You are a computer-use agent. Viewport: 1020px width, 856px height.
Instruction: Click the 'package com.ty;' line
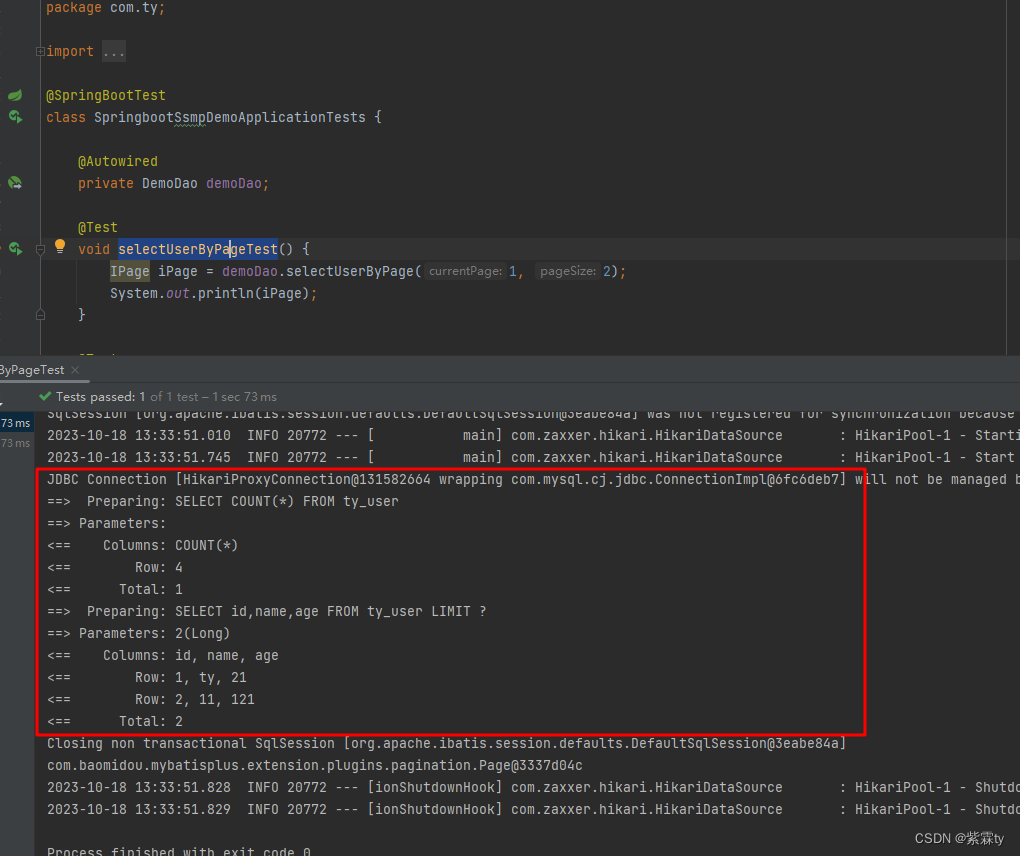coord(105,8)
